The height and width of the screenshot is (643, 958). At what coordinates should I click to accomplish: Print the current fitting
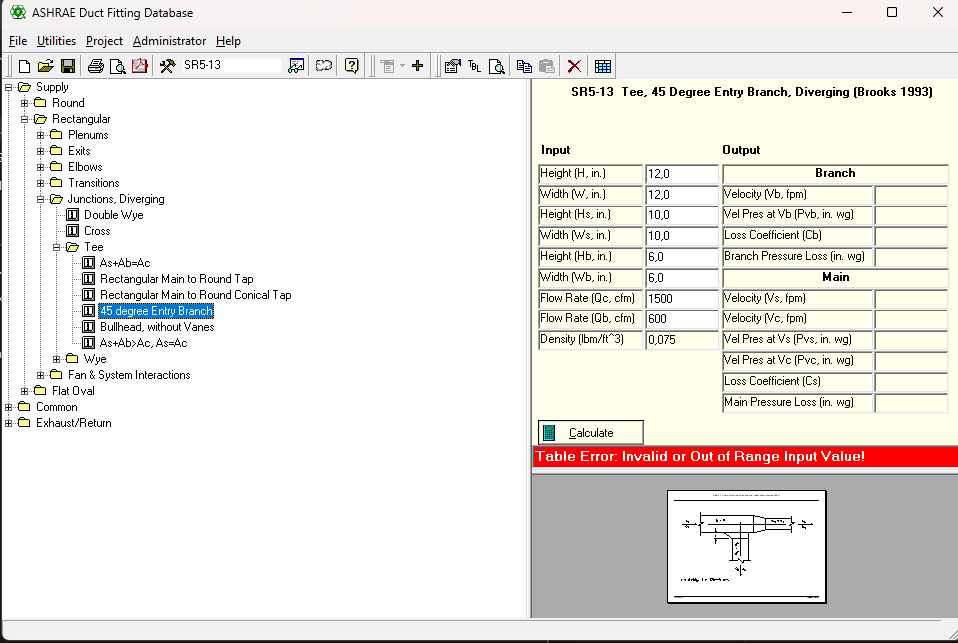tap(95, 66)
